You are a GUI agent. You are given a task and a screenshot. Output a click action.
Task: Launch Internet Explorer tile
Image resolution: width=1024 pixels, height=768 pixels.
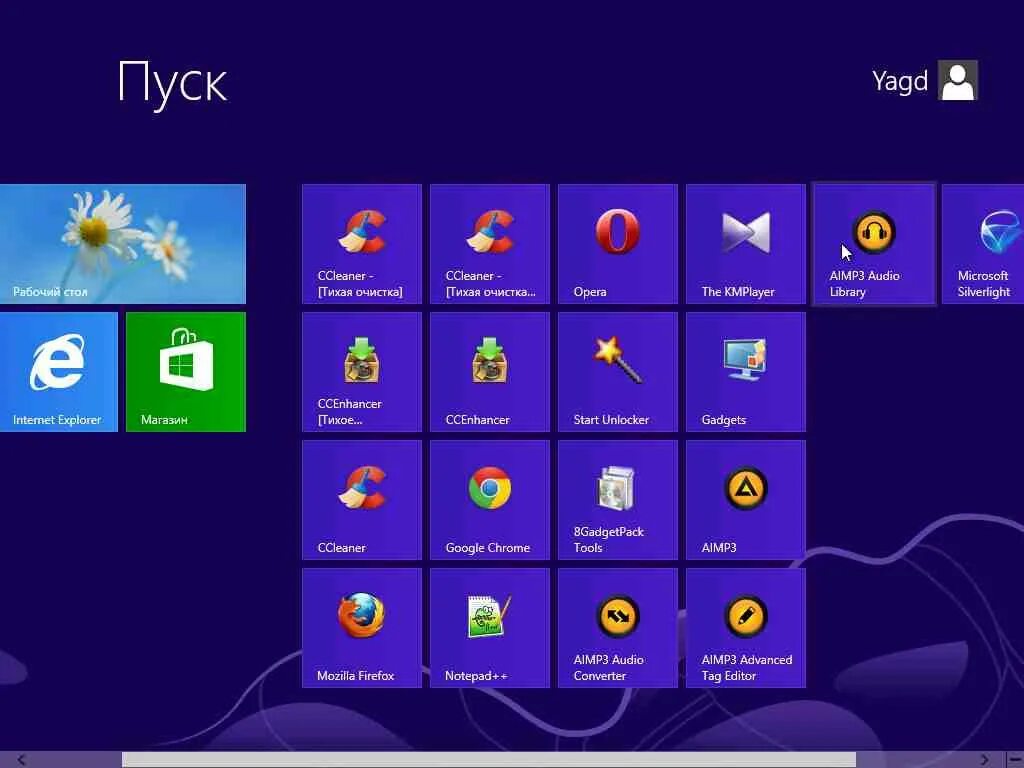[59, 372]
